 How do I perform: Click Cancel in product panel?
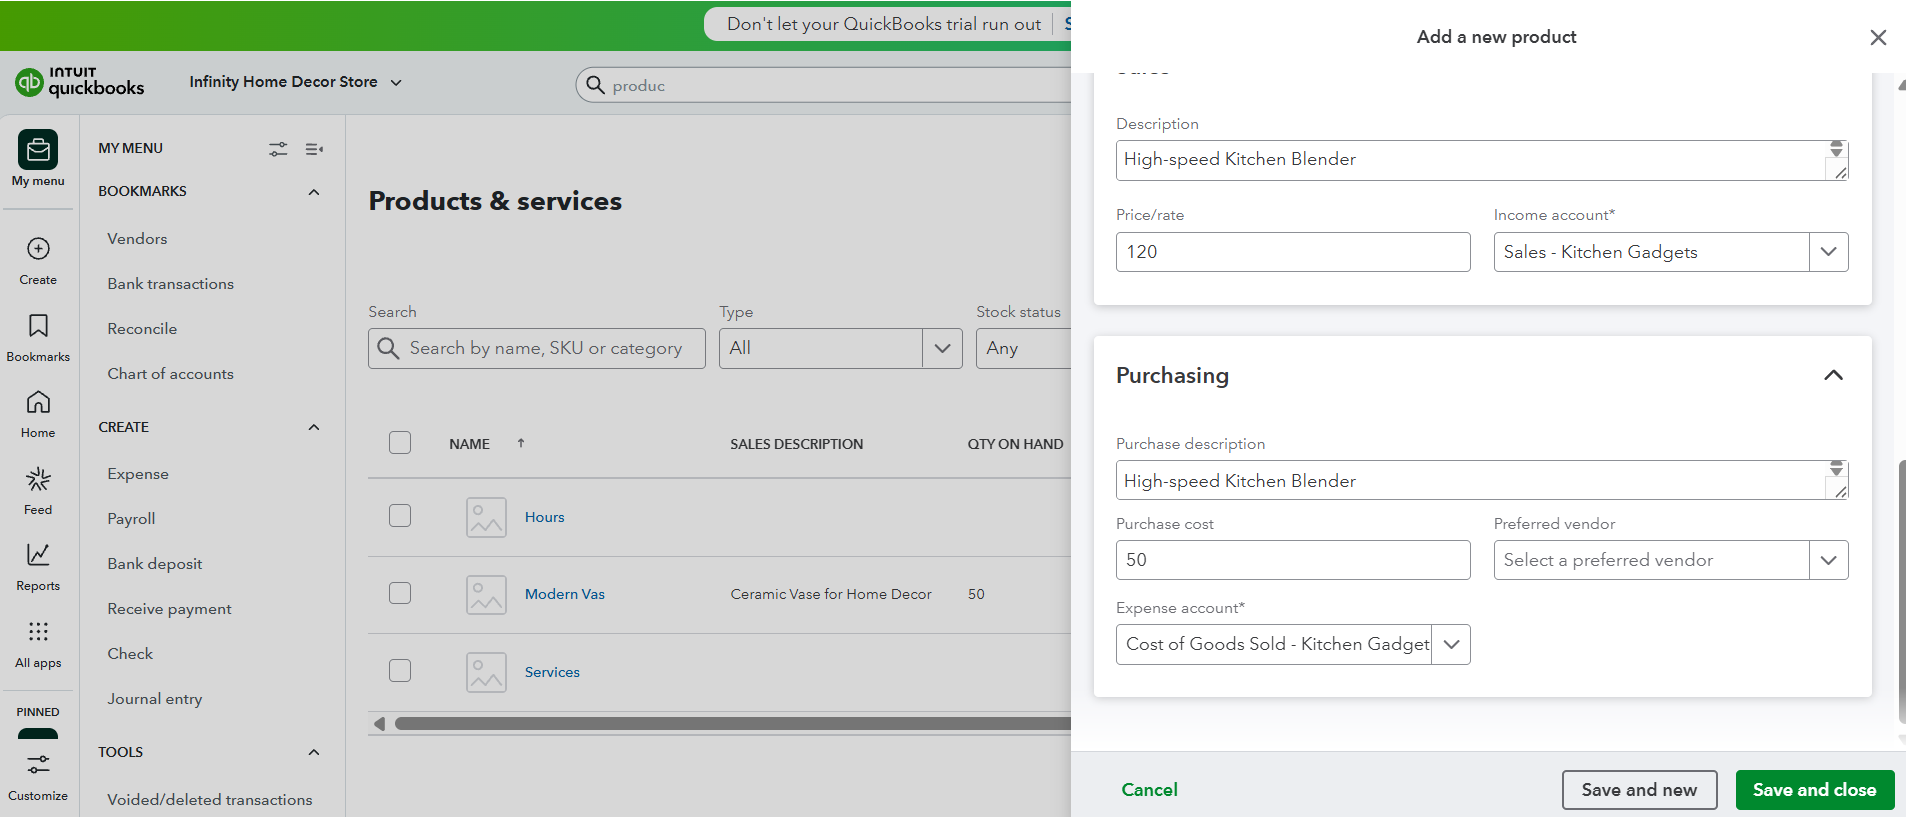click(1149, 790)
